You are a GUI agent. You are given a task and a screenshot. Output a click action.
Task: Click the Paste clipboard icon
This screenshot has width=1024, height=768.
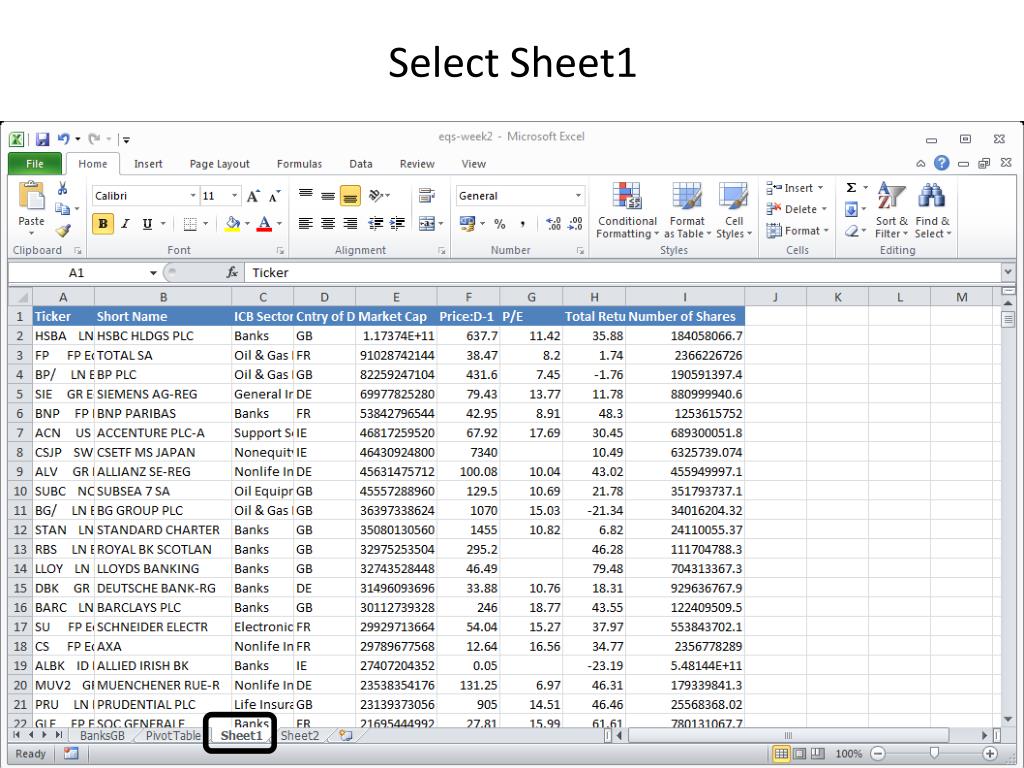point(31,196)
